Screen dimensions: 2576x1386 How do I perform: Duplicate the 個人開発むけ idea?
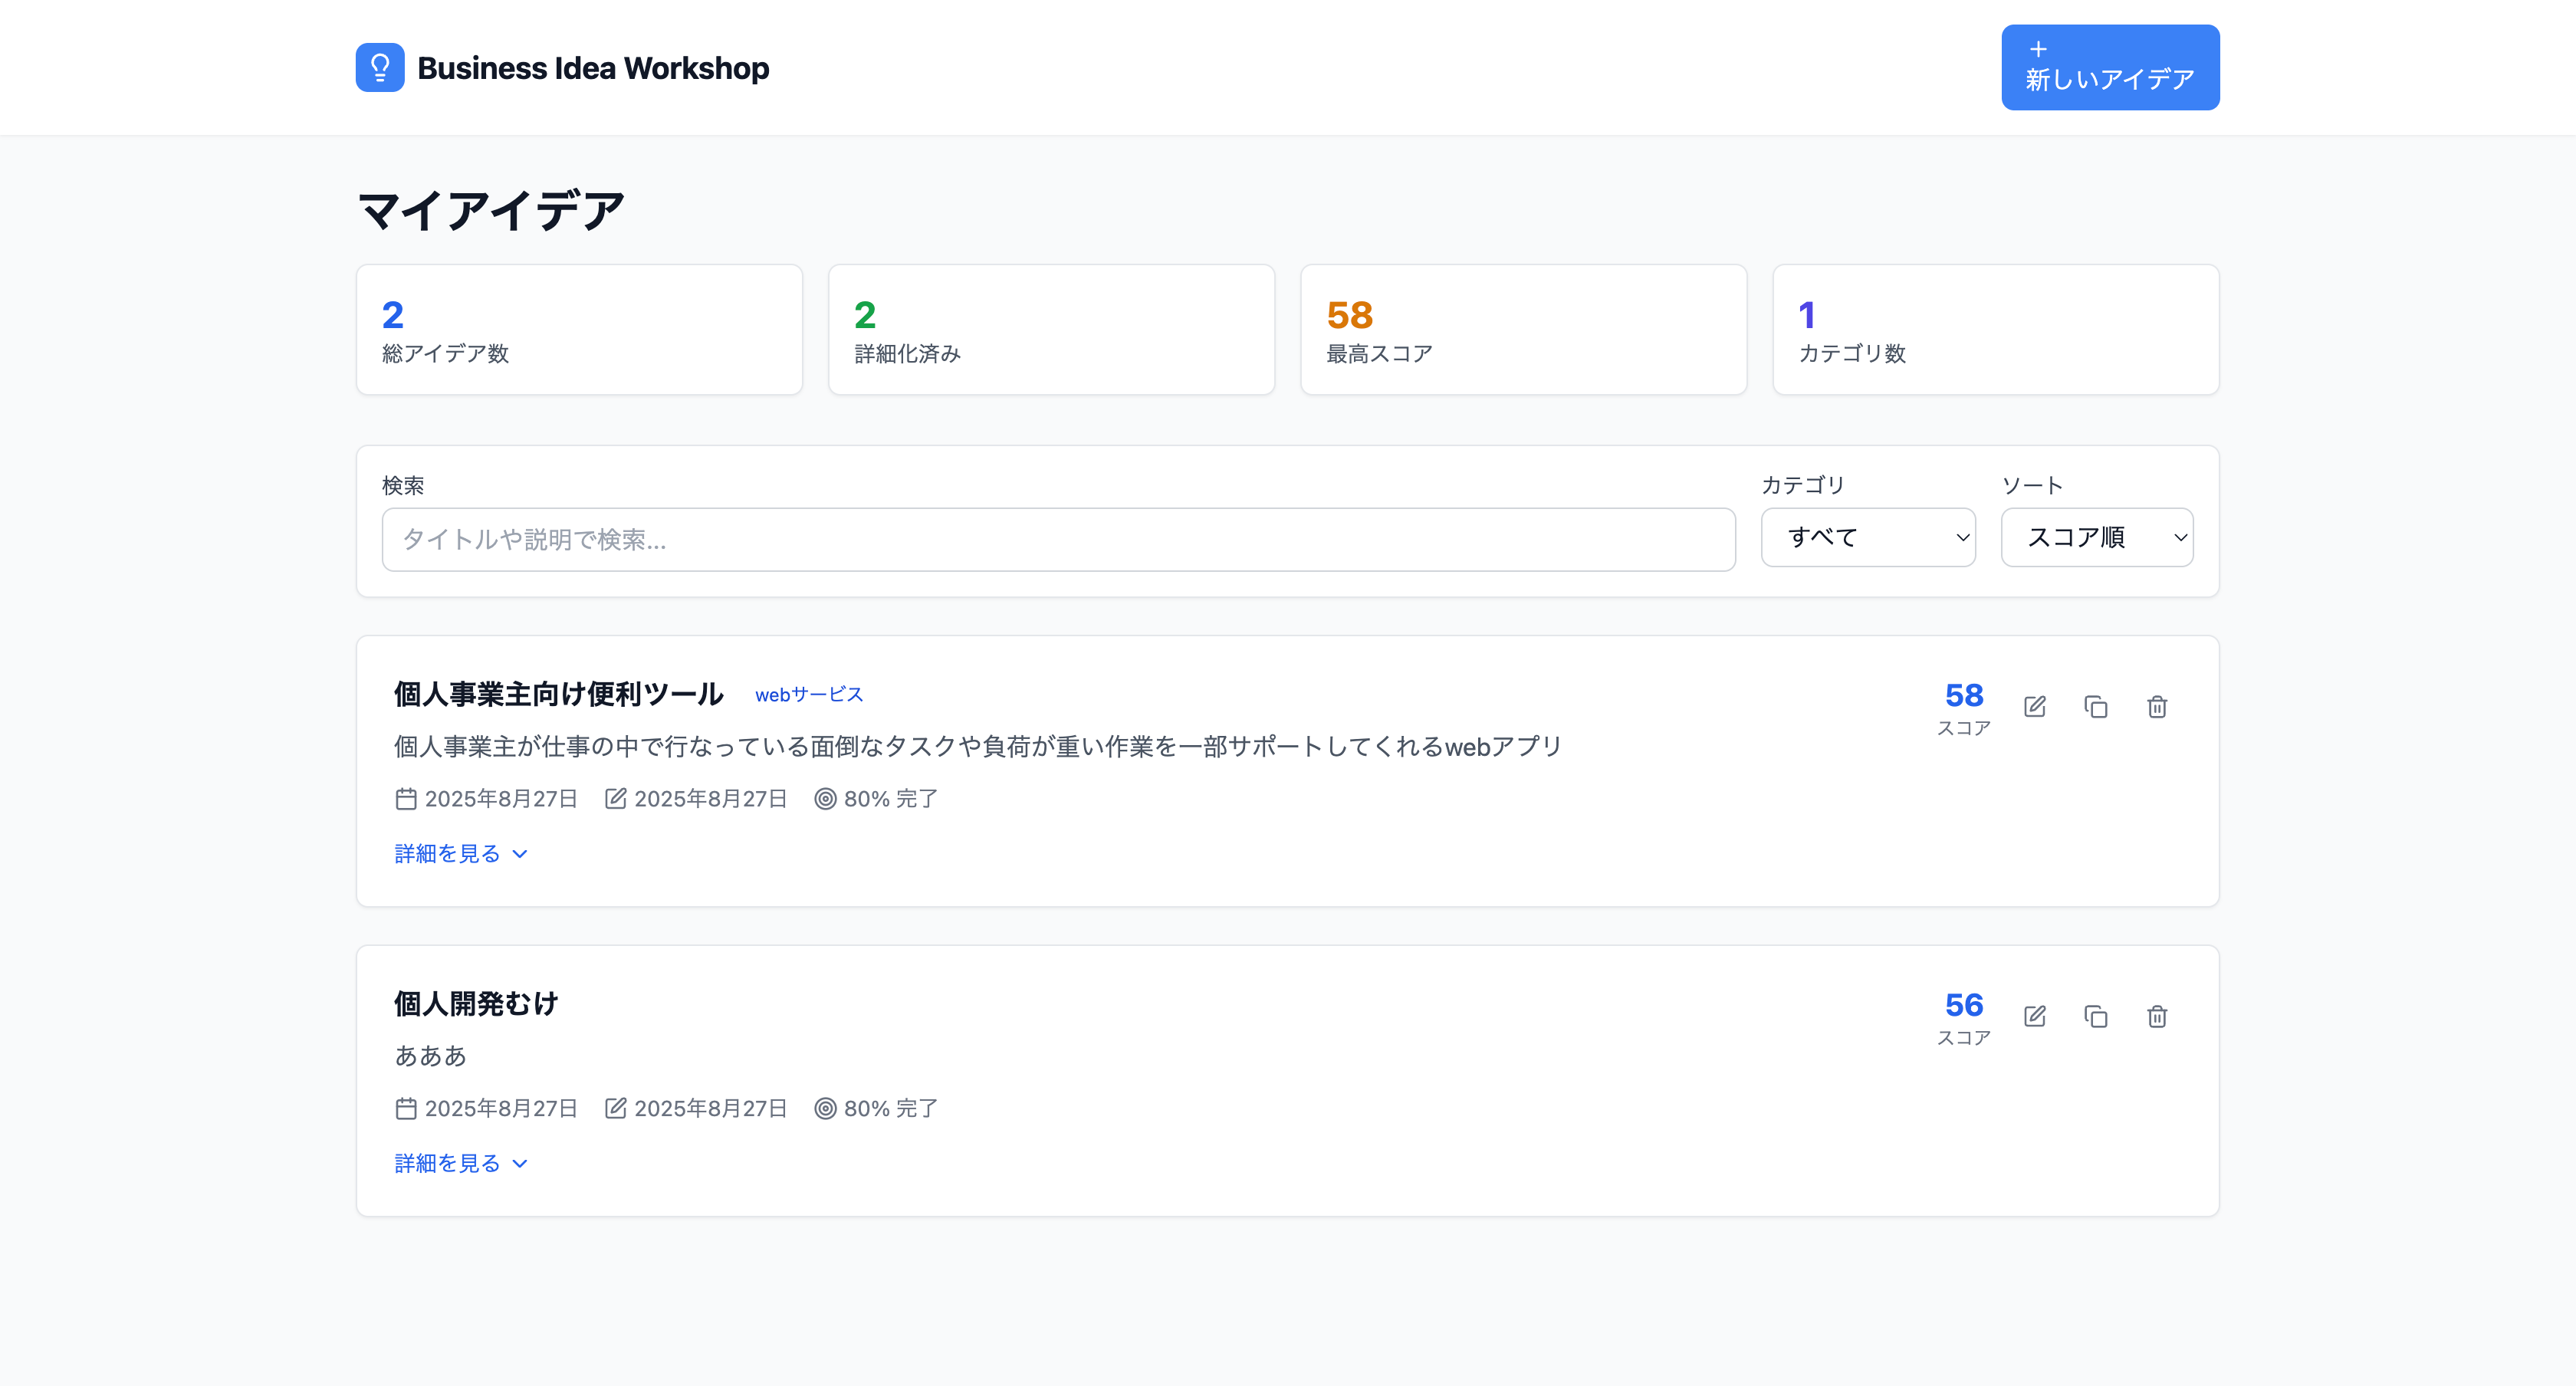coord(2095,1017)
